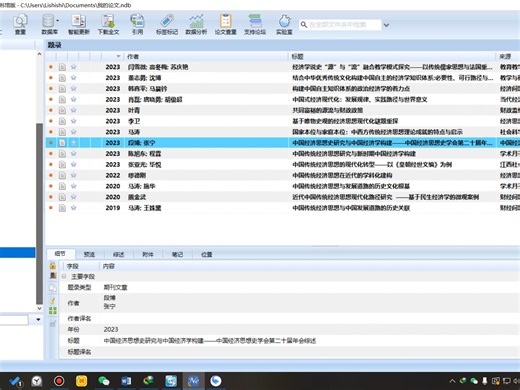Click the magnifier icon in search box
The height and width of the screenshot is (390, 520).
click(x=304, y=25)
